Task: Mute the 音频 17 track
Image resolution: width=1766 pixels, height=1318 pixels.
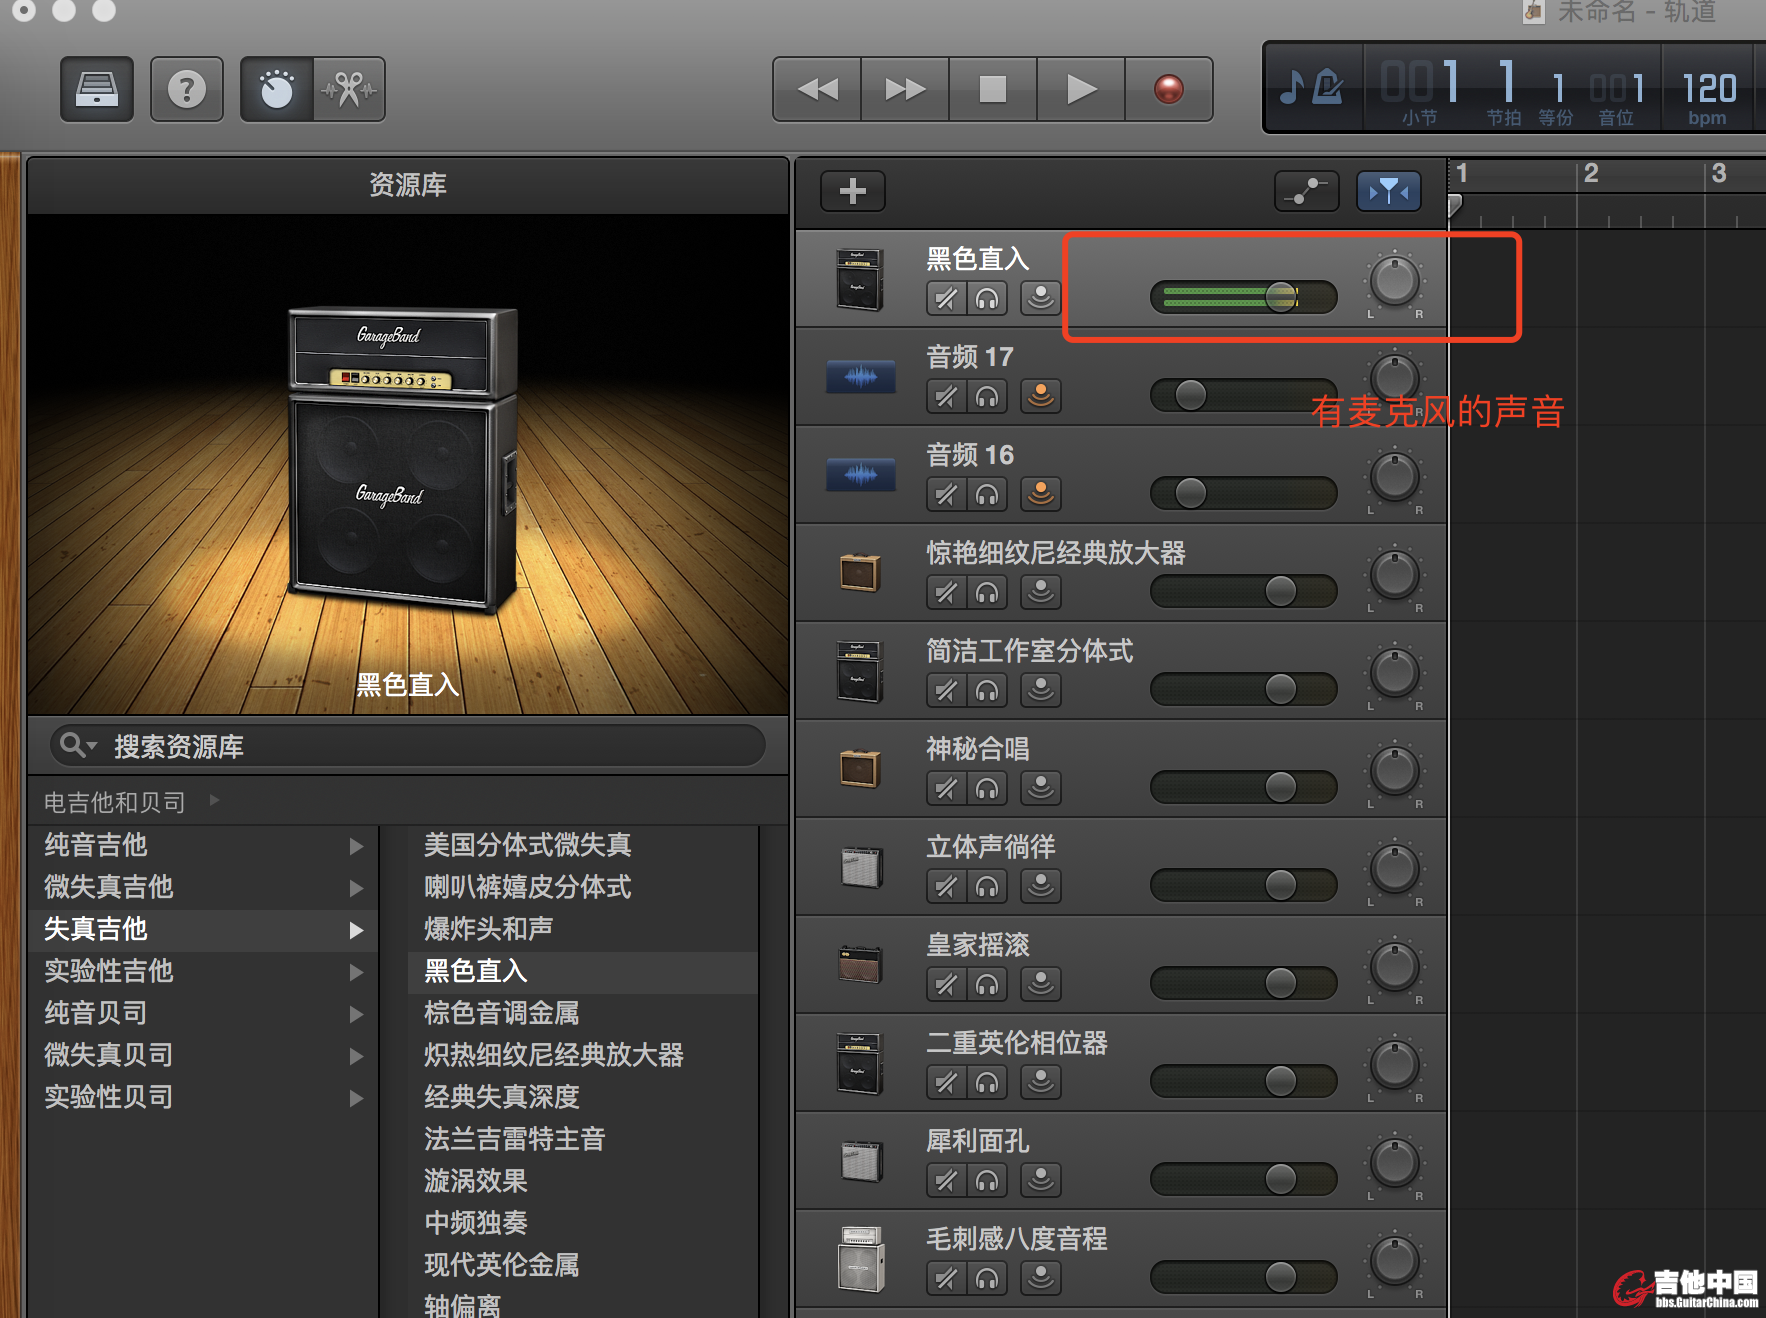Action: pos(946,396)
